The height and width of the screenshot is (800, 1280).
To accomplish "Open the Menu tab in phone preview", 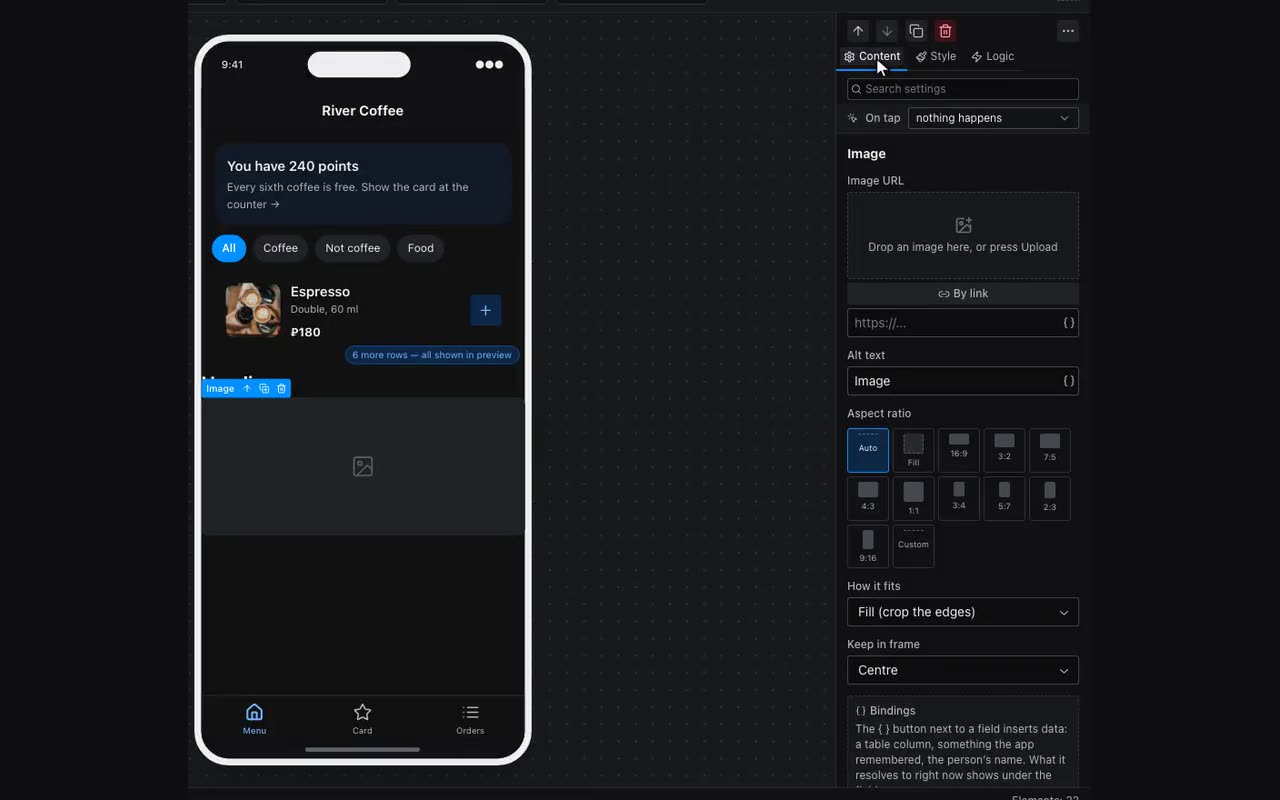I will (255, 718).
